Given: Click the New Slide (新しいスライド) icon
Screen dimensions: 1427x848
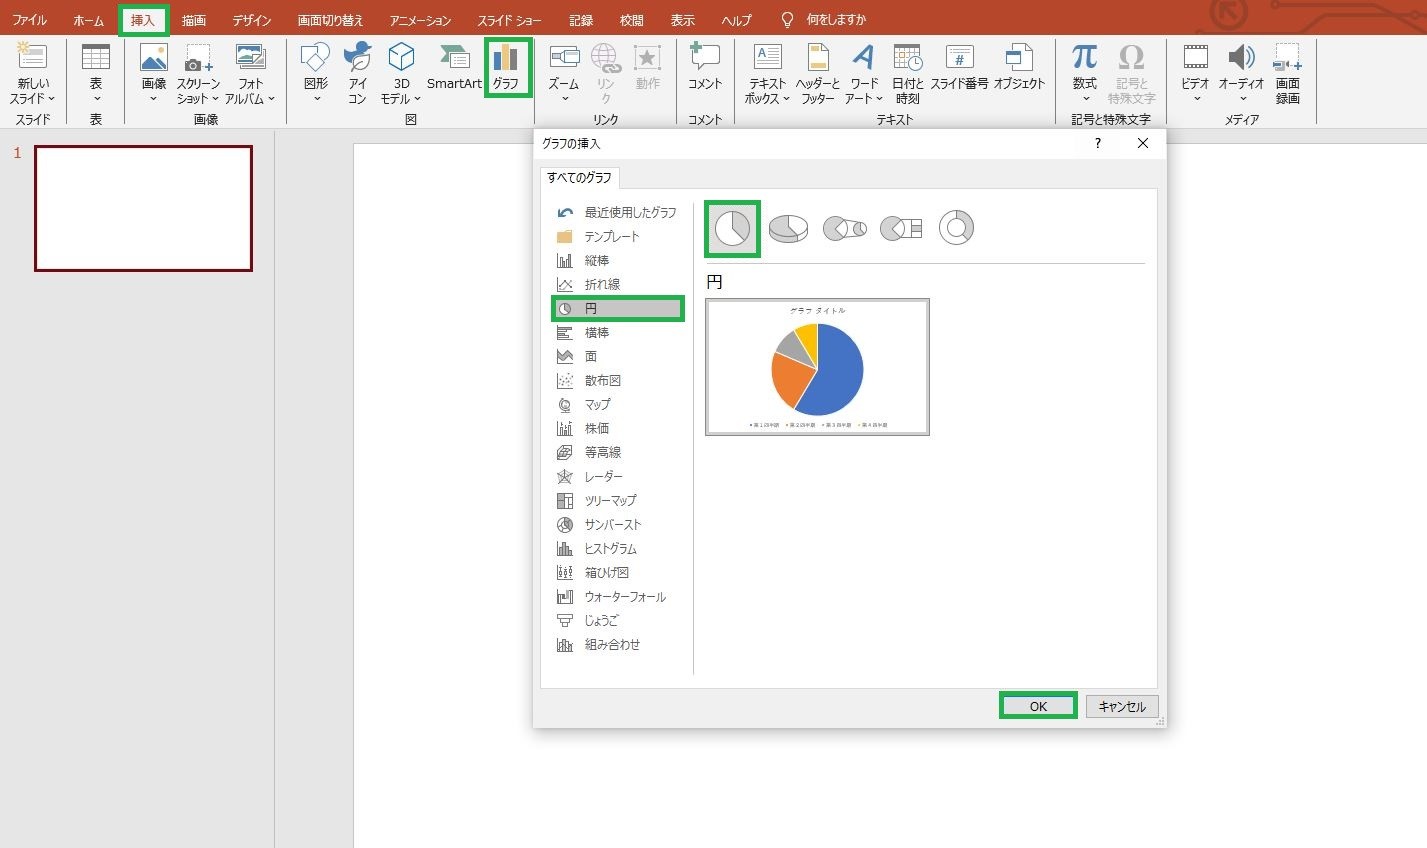Looking at the screenshot, I should (32, 58).
